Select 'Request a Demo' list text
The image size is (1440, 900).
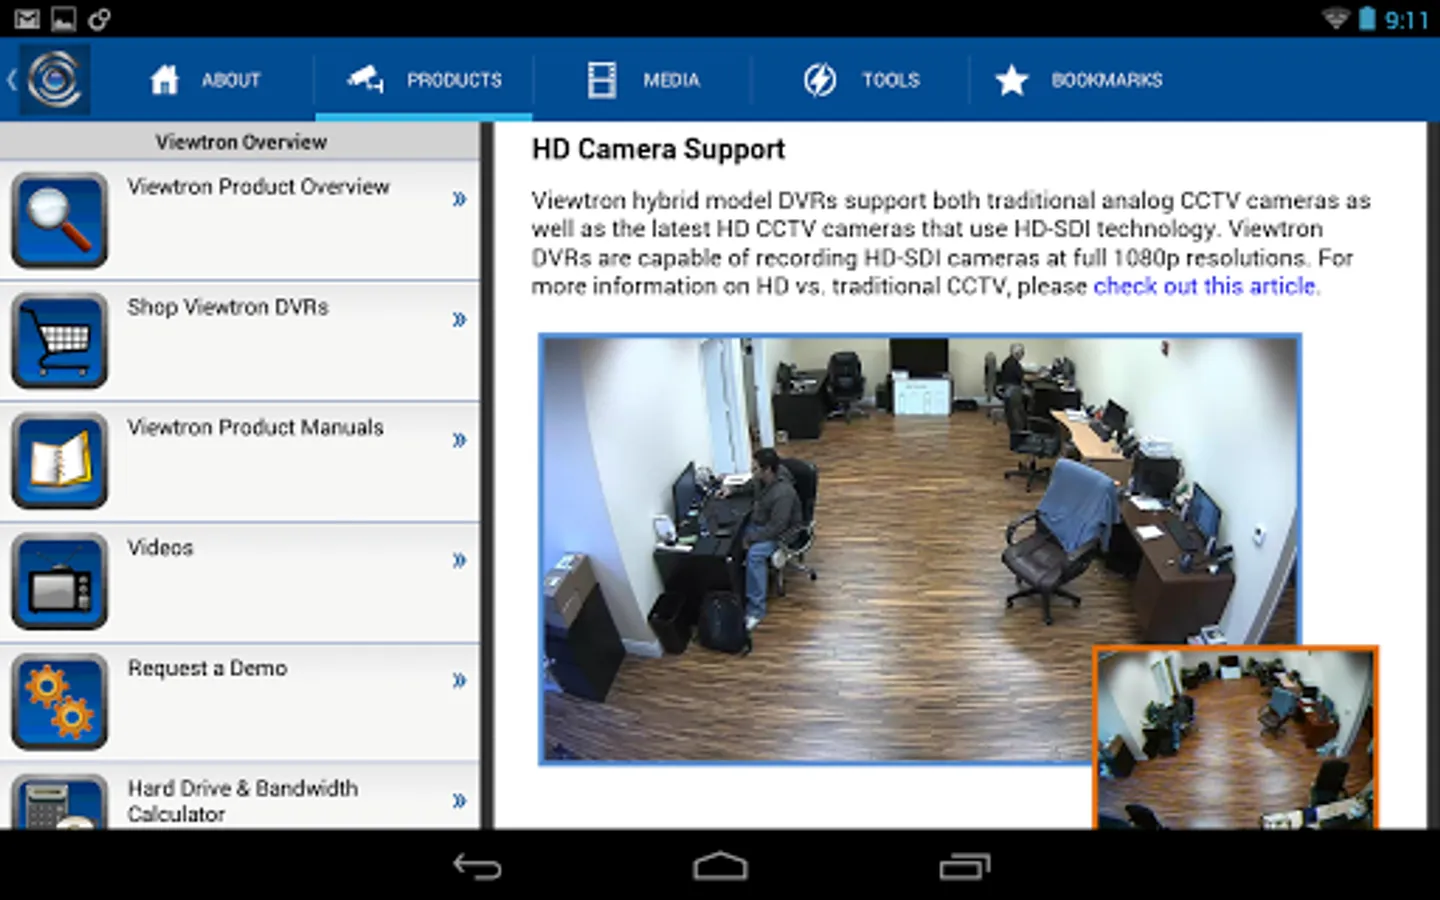click(x=207, y=668)
